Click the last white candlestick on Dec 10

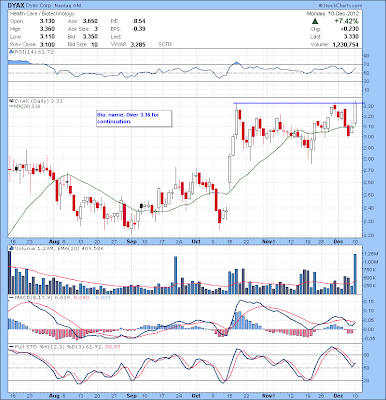point(355,113)
